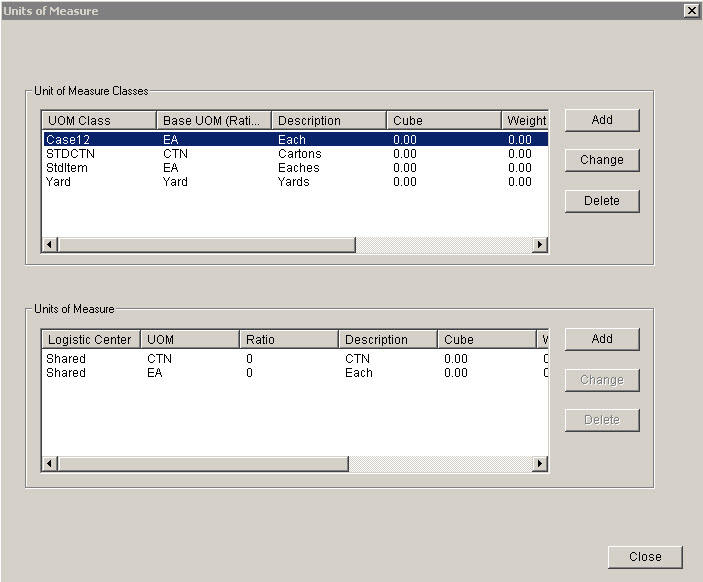
Task: Click left scroll arrow in Units of Measure list
Action: click(x=49, y=464)
